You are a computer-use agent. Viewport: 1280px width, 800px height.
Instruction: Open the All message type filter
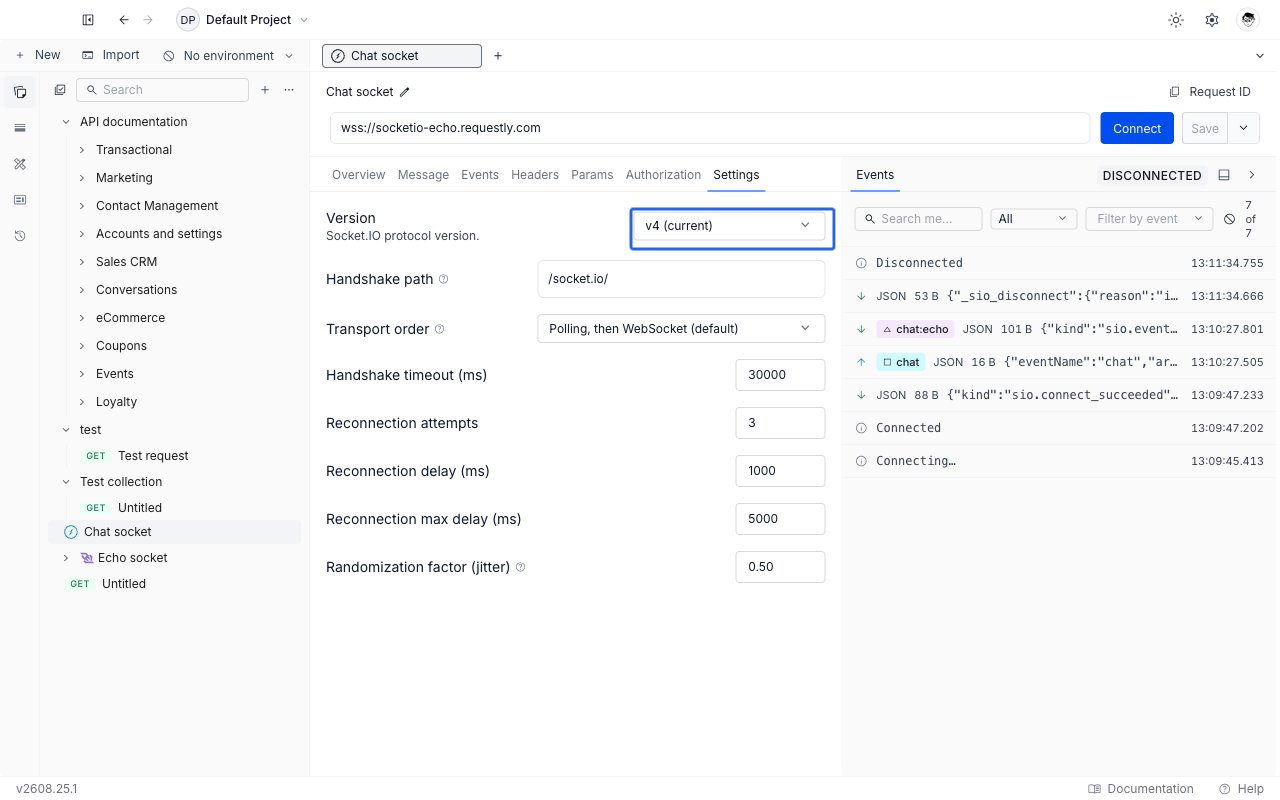[1033, 219]
